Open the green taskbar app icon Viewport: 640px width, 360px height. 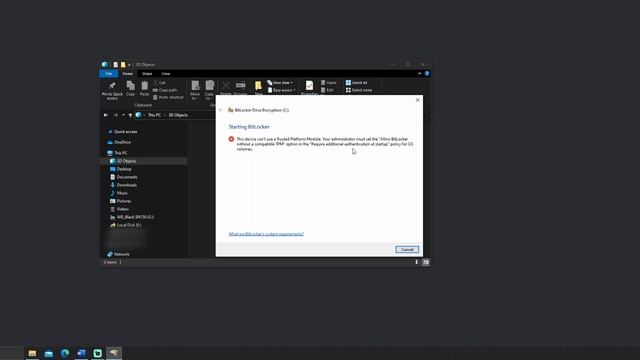click(x=98, y=353)
